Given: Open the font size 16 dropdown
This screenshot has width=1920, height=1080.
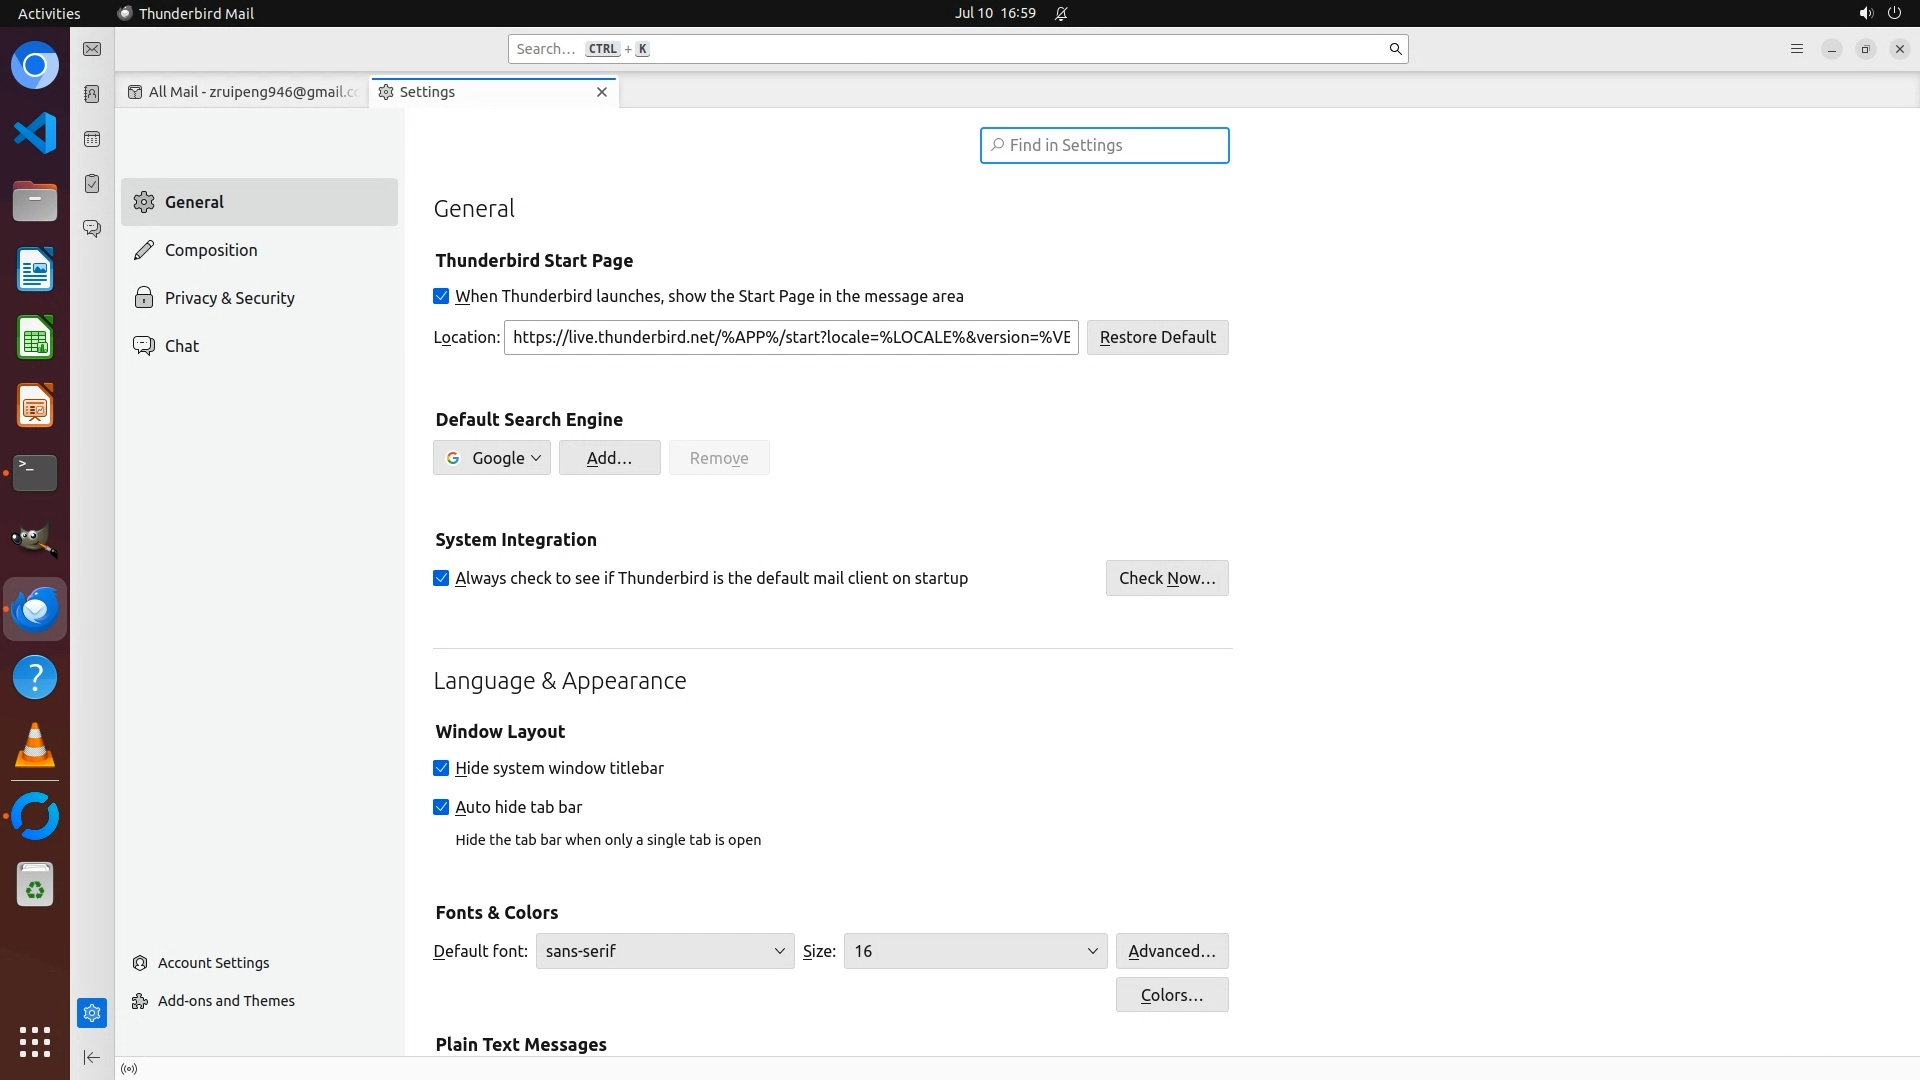Looking at the screenshot, I should click(974, 951).
